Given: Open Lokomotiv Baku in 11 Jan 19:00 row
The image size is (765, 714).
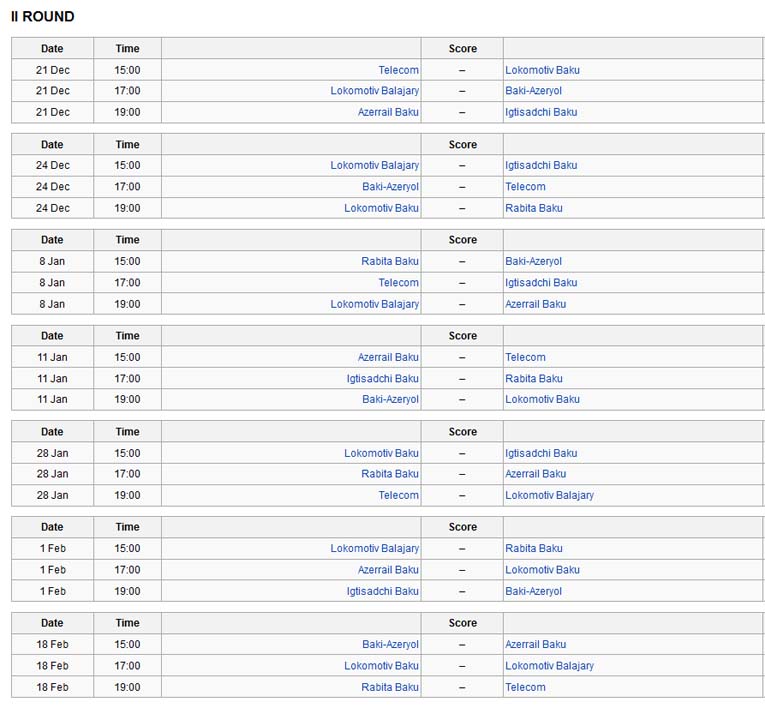Looking at the screenshot, I should point(542,400).
